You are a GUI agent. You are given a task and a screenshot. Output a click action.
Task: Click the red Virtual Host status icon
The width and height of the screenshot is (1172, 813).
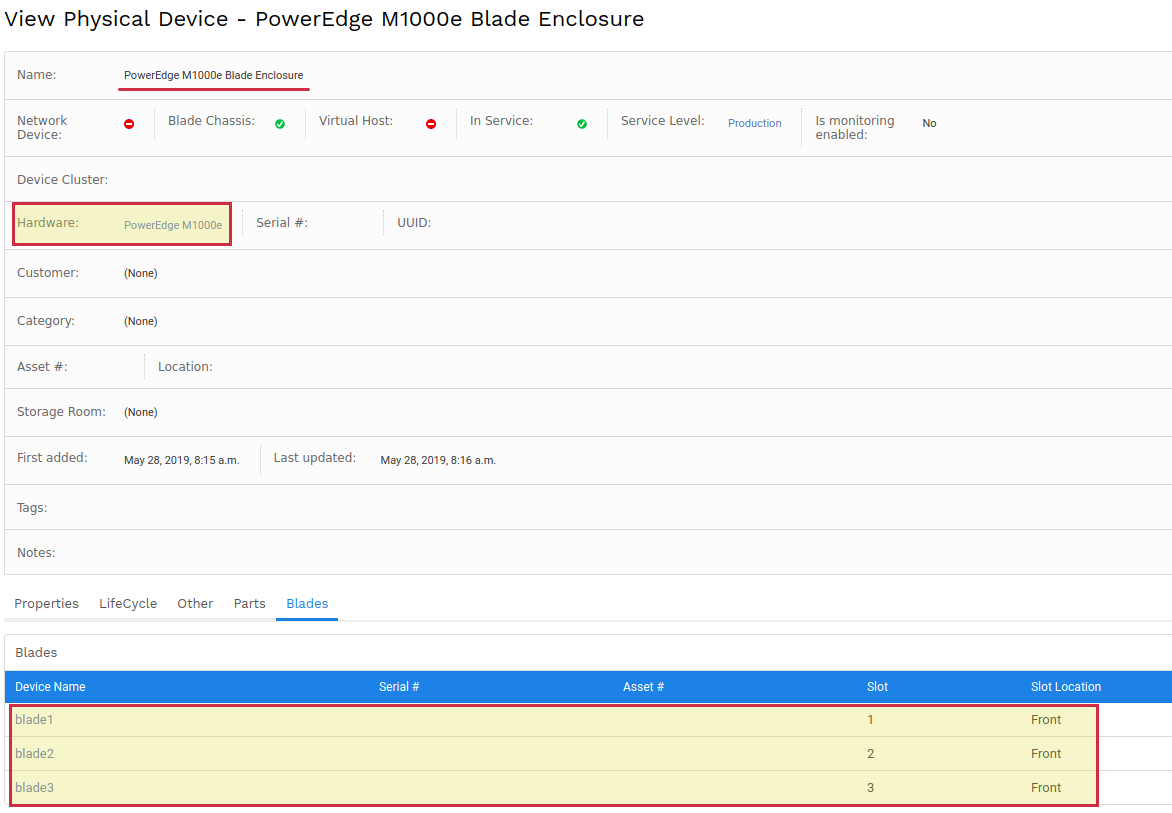(431, 124)
